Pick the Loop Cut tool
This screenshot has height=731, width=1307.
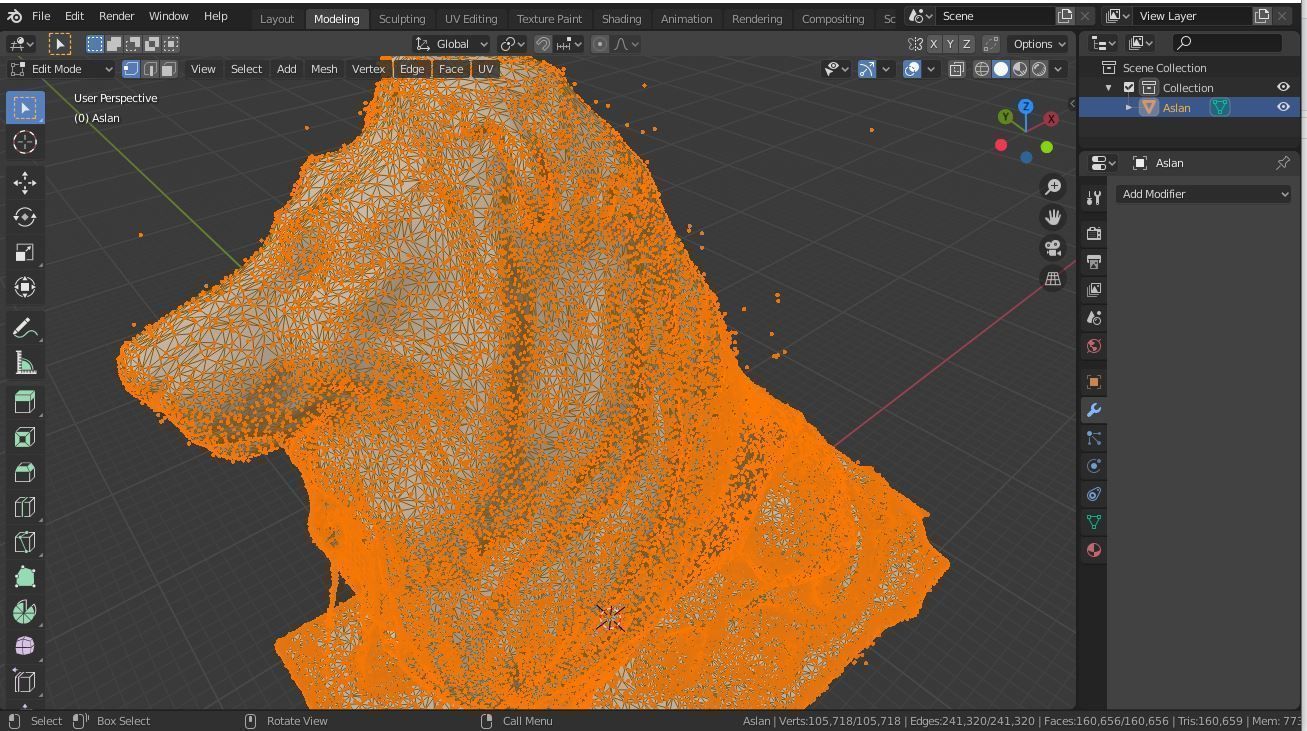pyautogui.click(x=25, y=507)
